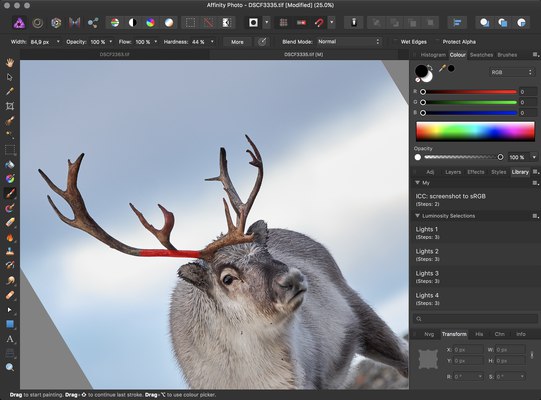Activate the Hand view tool
This screenshot has width=541, height=400.
tap(10, 62)
